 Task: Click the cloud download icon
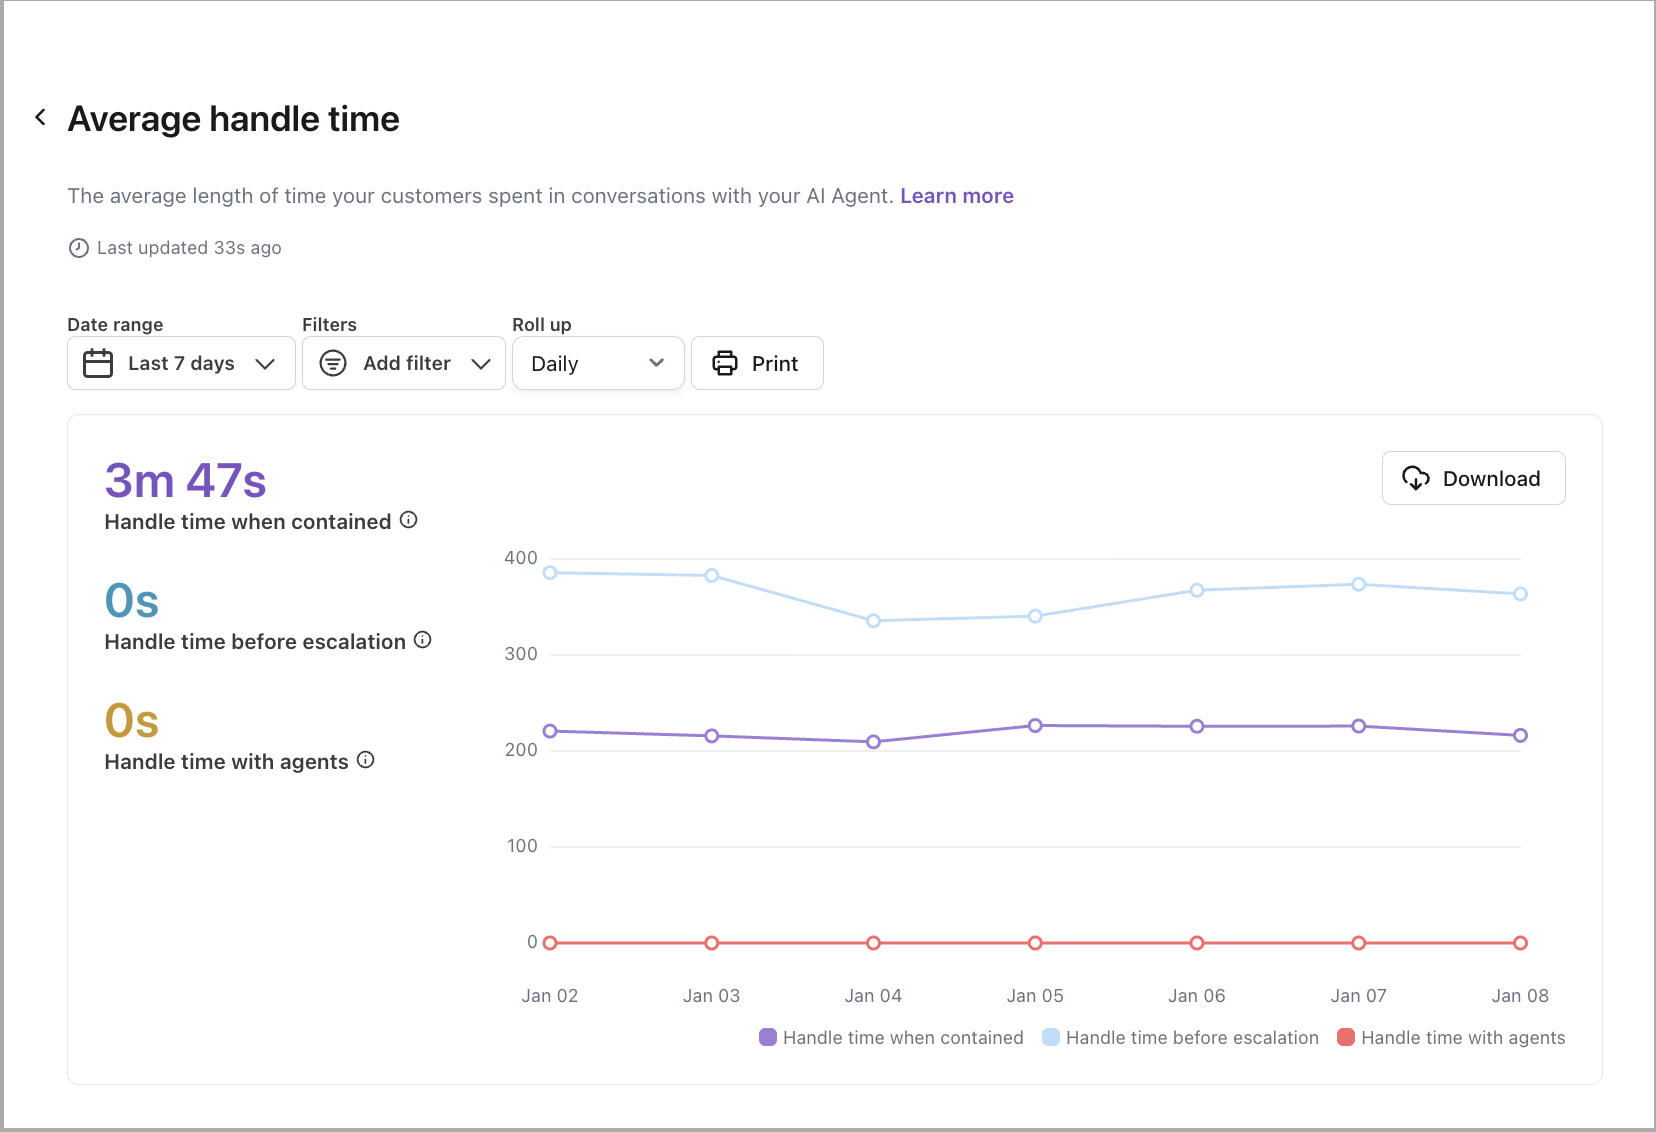pos(1415,478)
